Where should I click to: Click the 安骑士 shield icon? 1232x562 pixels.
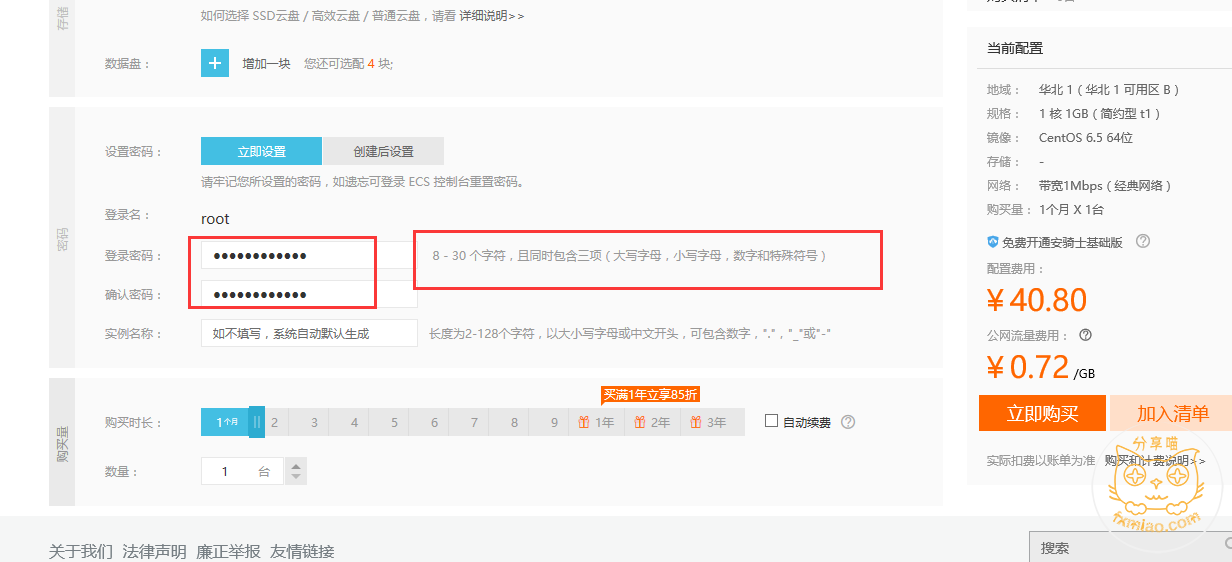point(993,242)
